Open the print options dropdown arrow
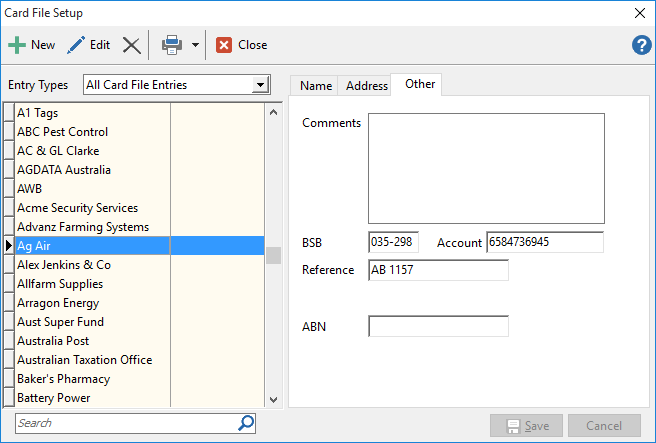 pyautogui.click(x=195, y=45)
